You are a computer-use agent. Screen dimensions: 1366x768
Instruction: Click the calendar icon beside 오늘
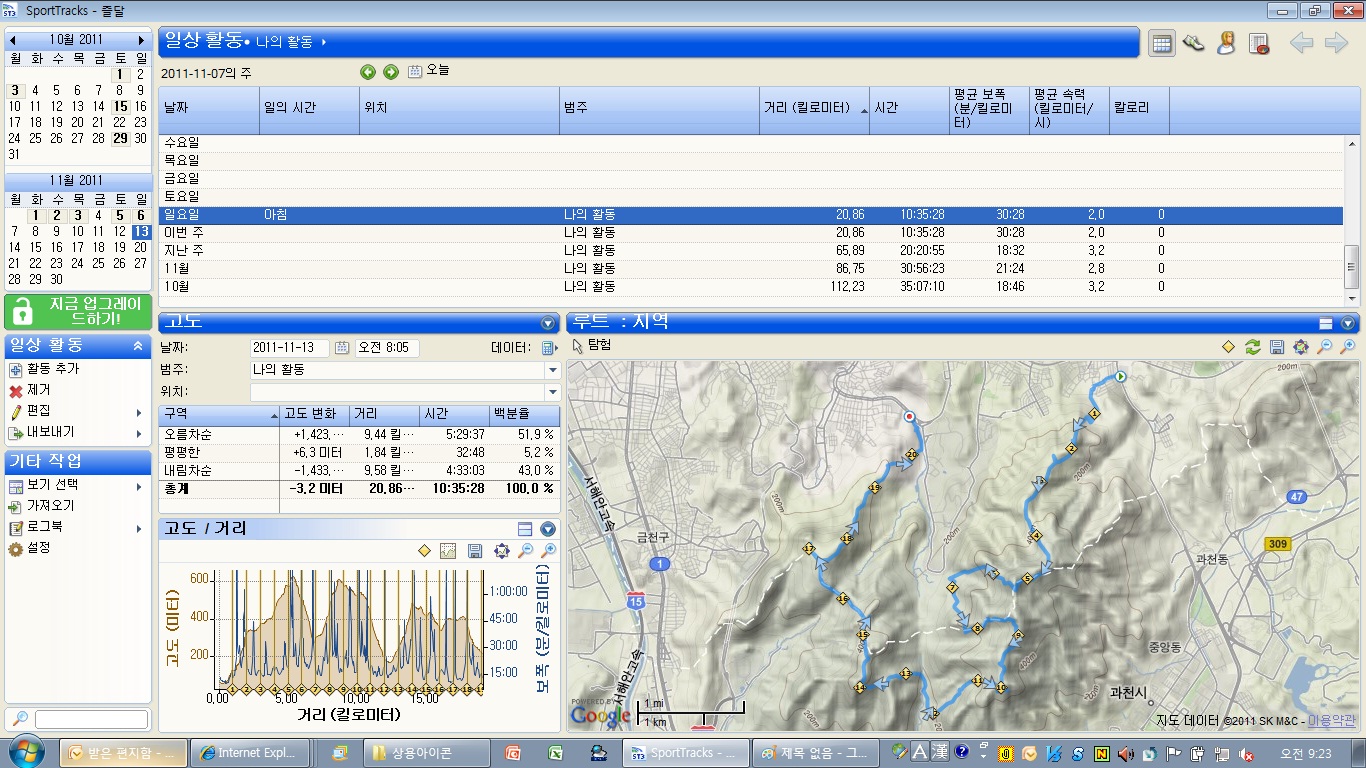tap(415, 72)
